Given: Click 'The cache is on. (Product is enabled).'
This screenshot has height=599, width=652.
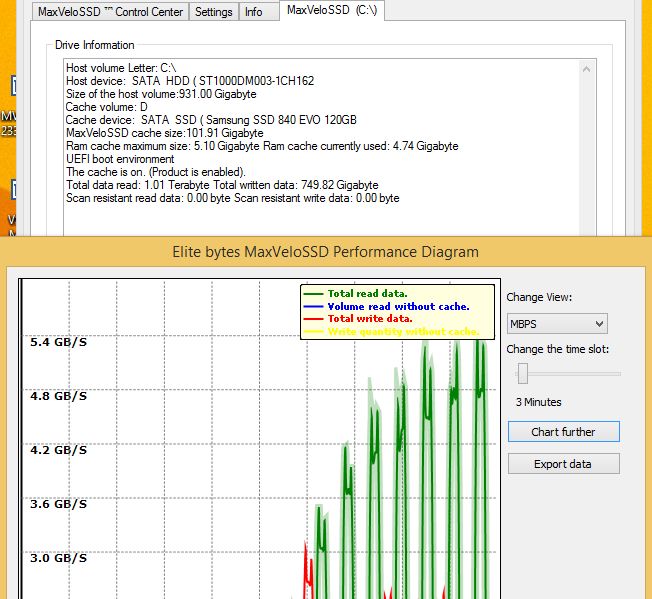Looking at the screenshot, I should [156, 172].
